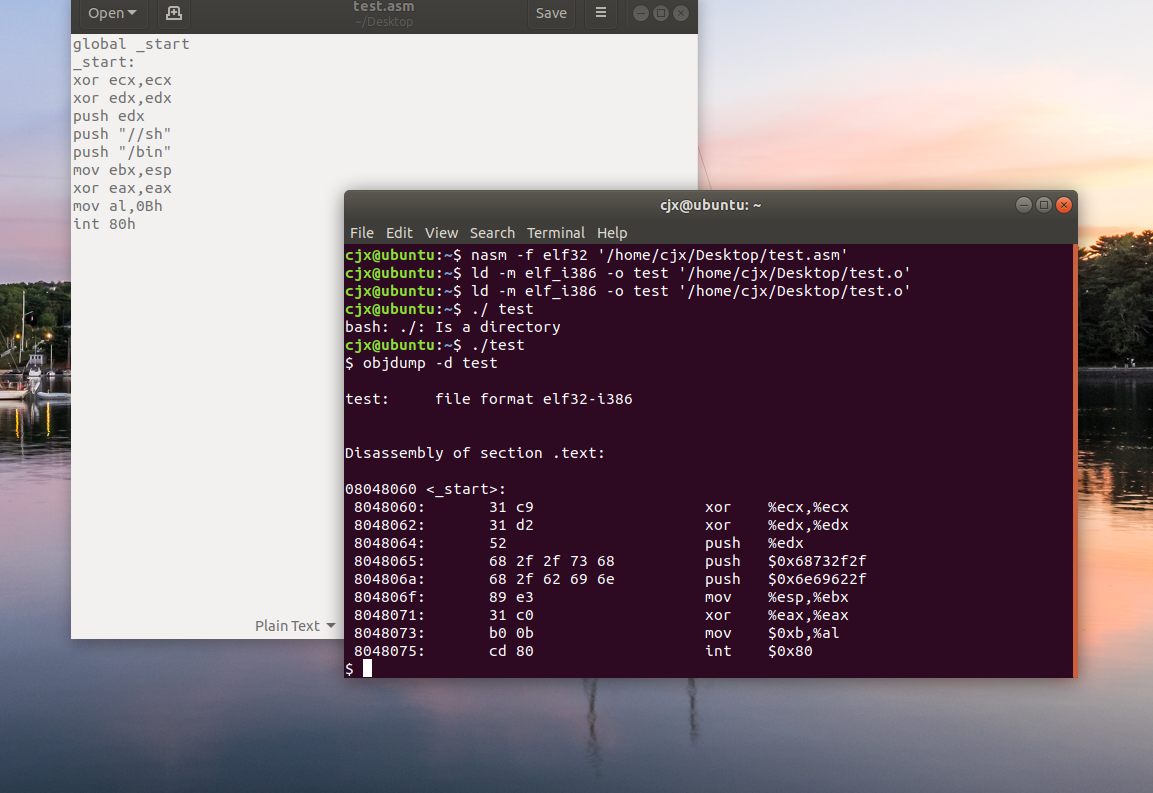Click the 'int 80h' line in gedit

pos(104,224)
